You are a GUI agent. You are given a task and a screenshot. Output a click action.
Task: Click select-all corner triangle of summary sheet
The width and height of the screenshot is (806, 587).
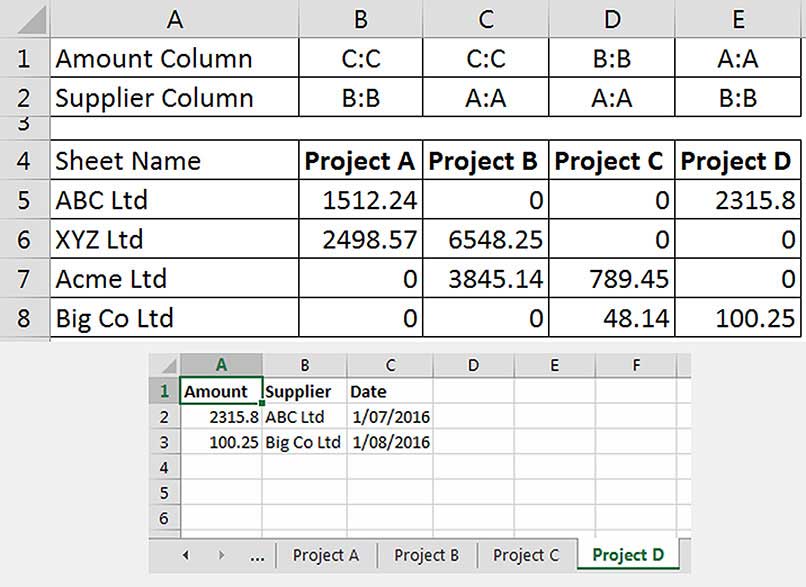tap(24, 18)
